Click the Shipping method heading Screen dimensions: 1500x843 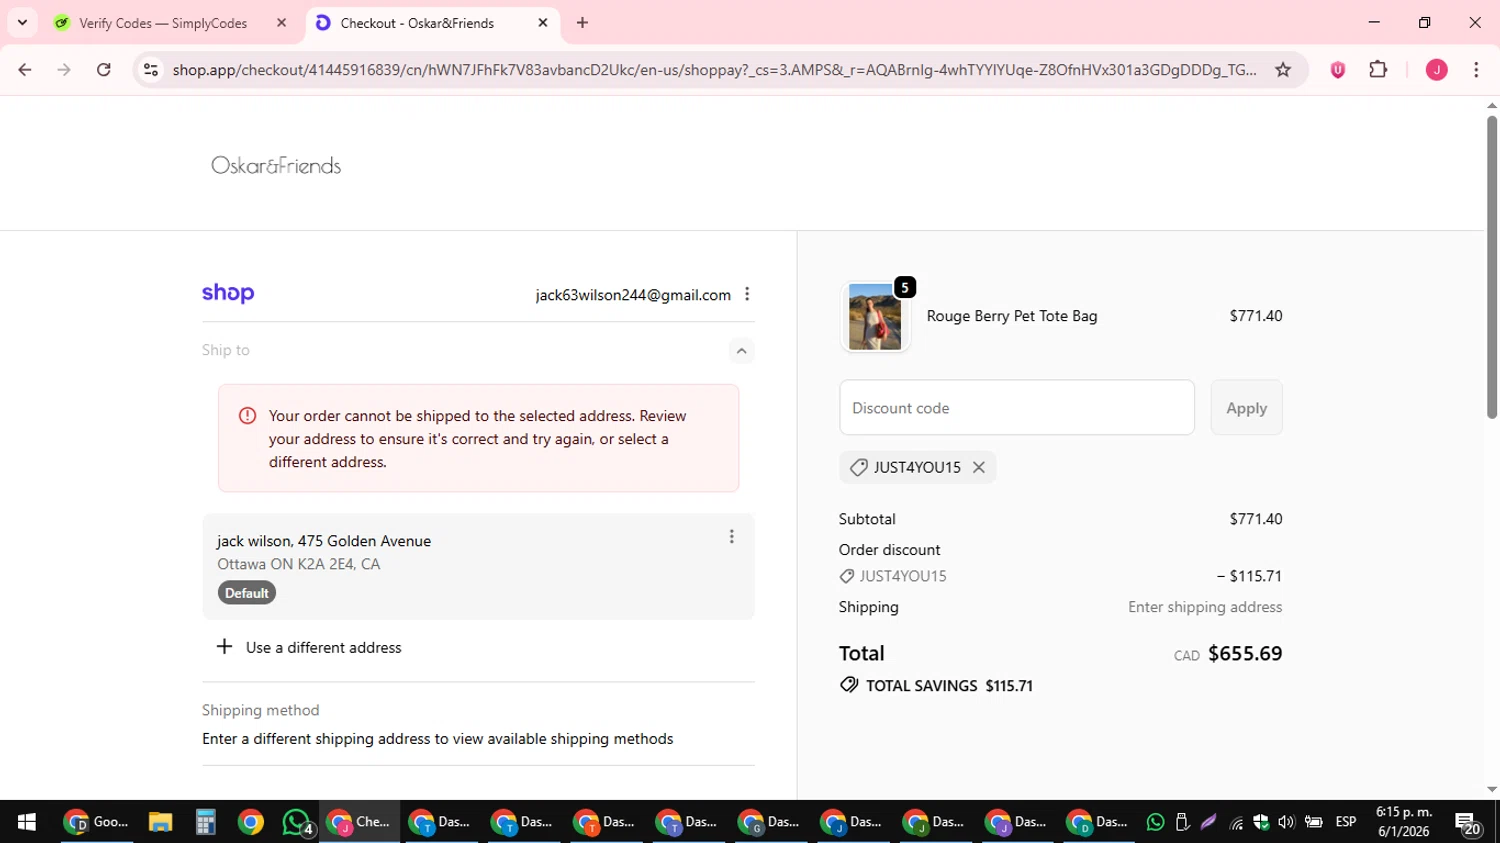click(x=261, y=710)
